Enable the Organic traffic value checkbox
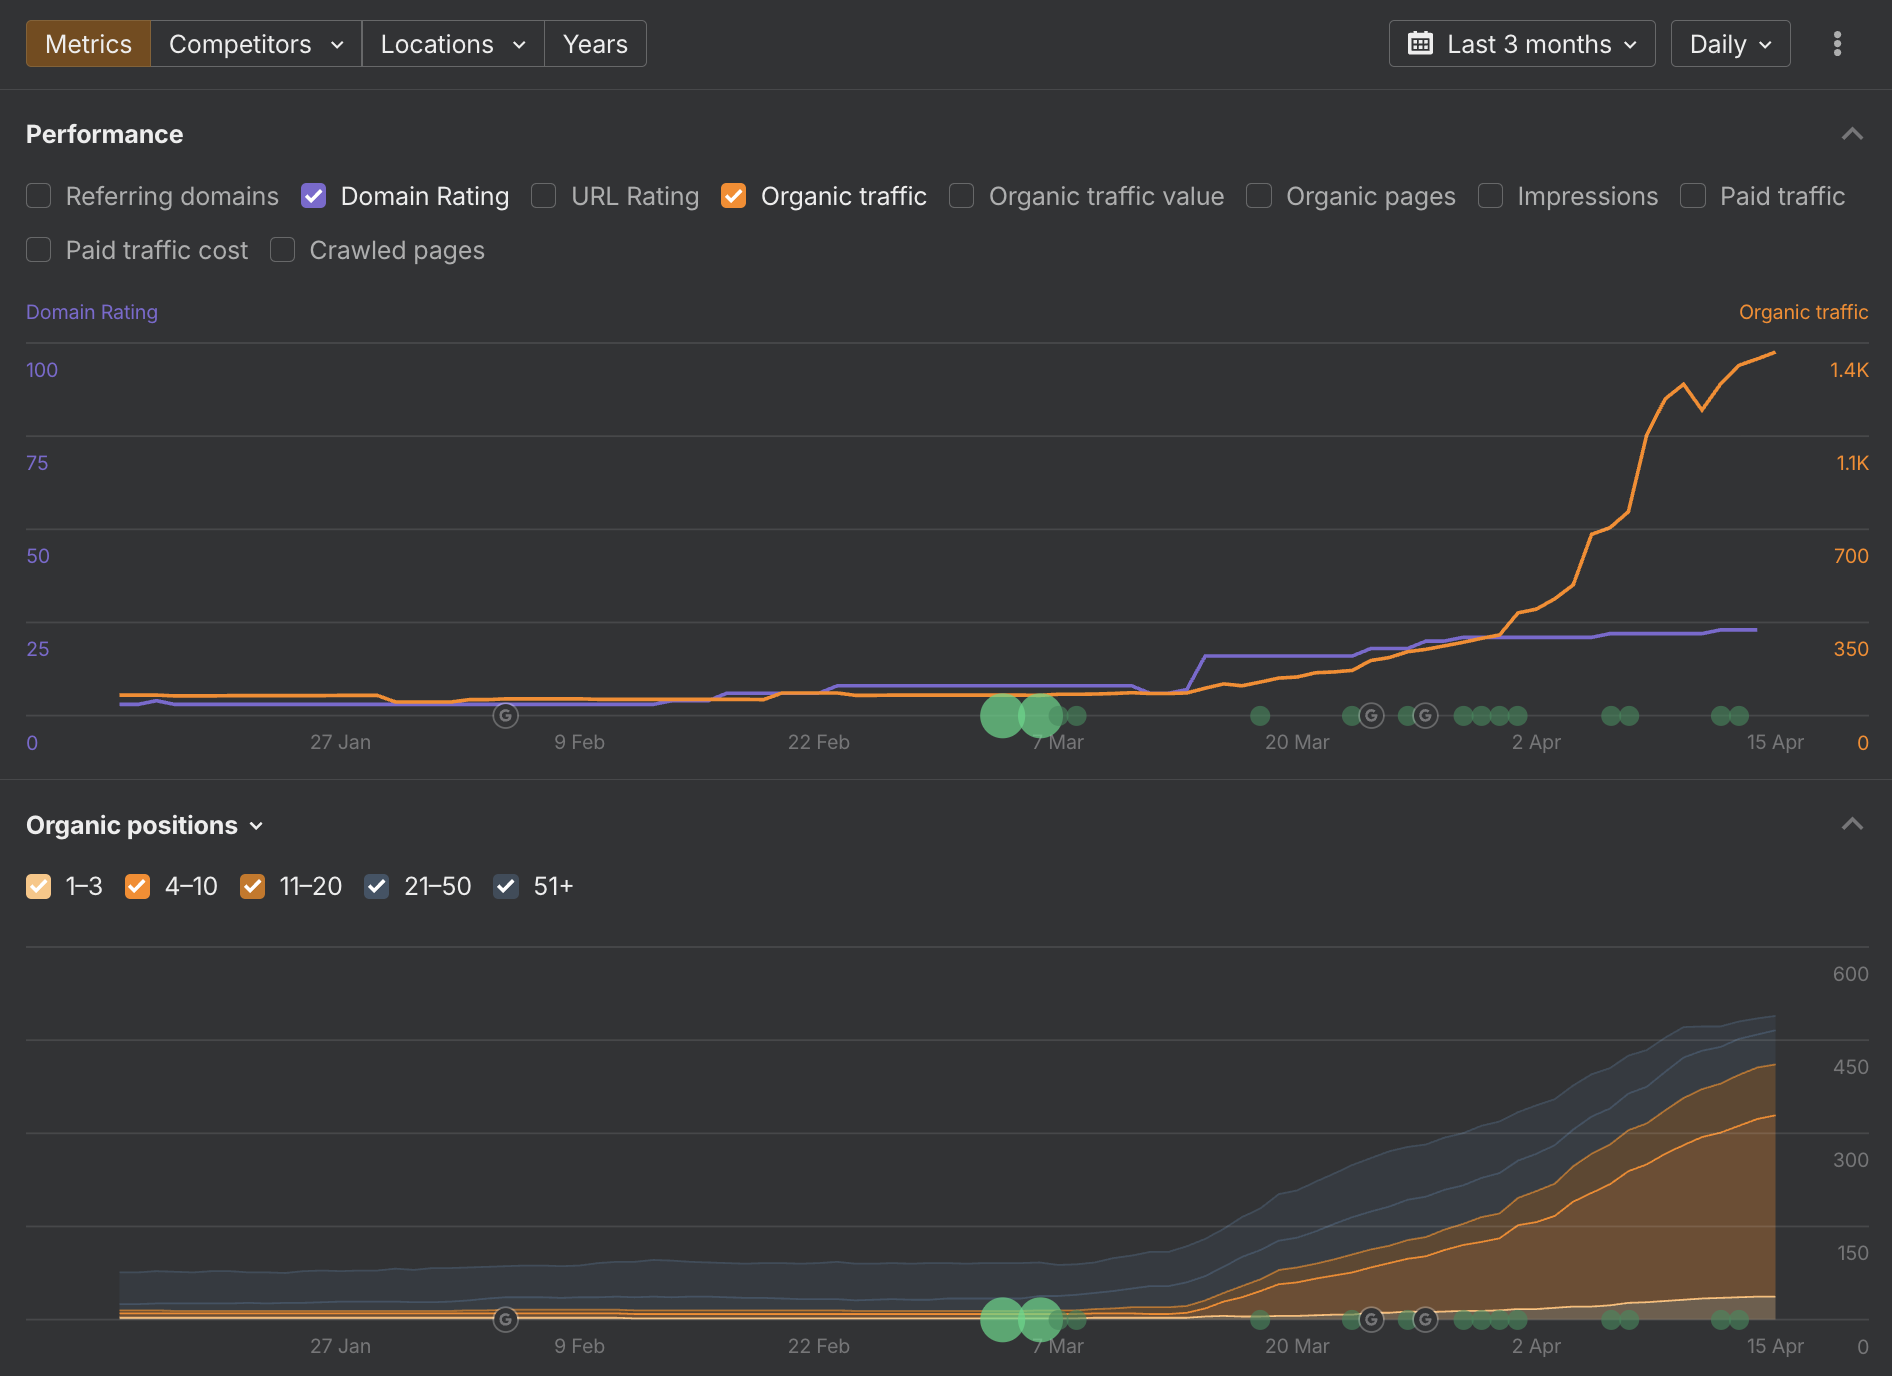Viewport: 1892px width, 1376px height. 962,196
